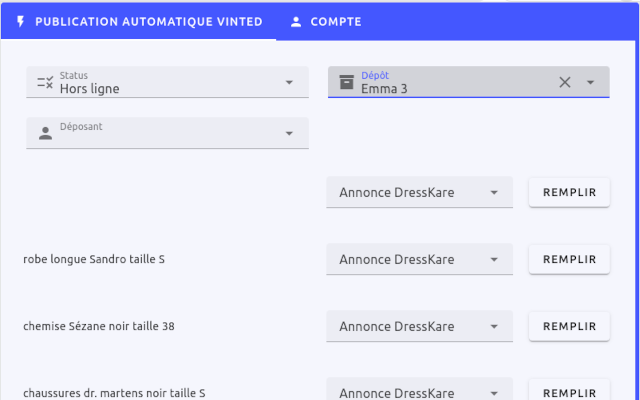Open the Compte tab
This screenshot has height=400, width=640.
click(325, 21)
